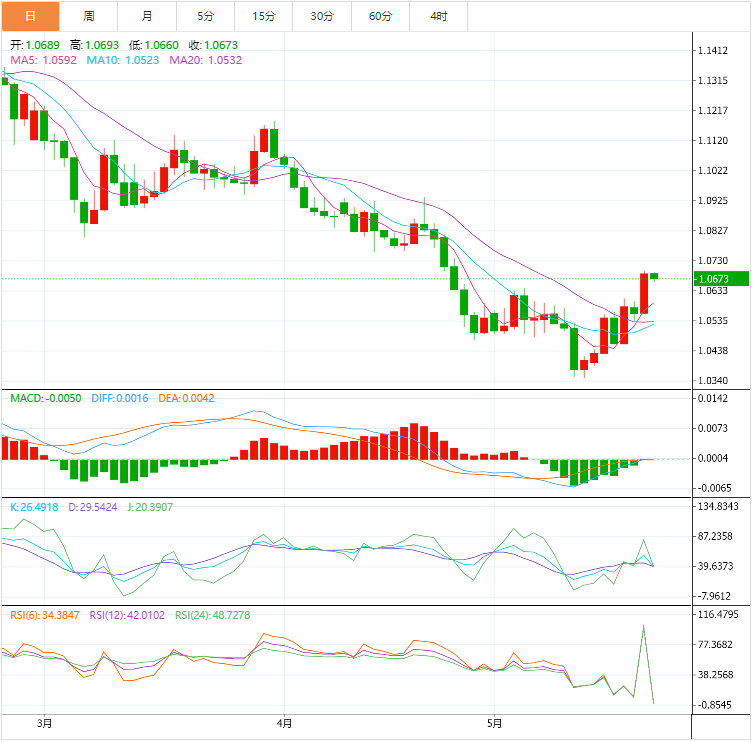This screenshot has height=742, width=755.
Task: Click the 1.1022 price axis label
Action: [713, 170]
